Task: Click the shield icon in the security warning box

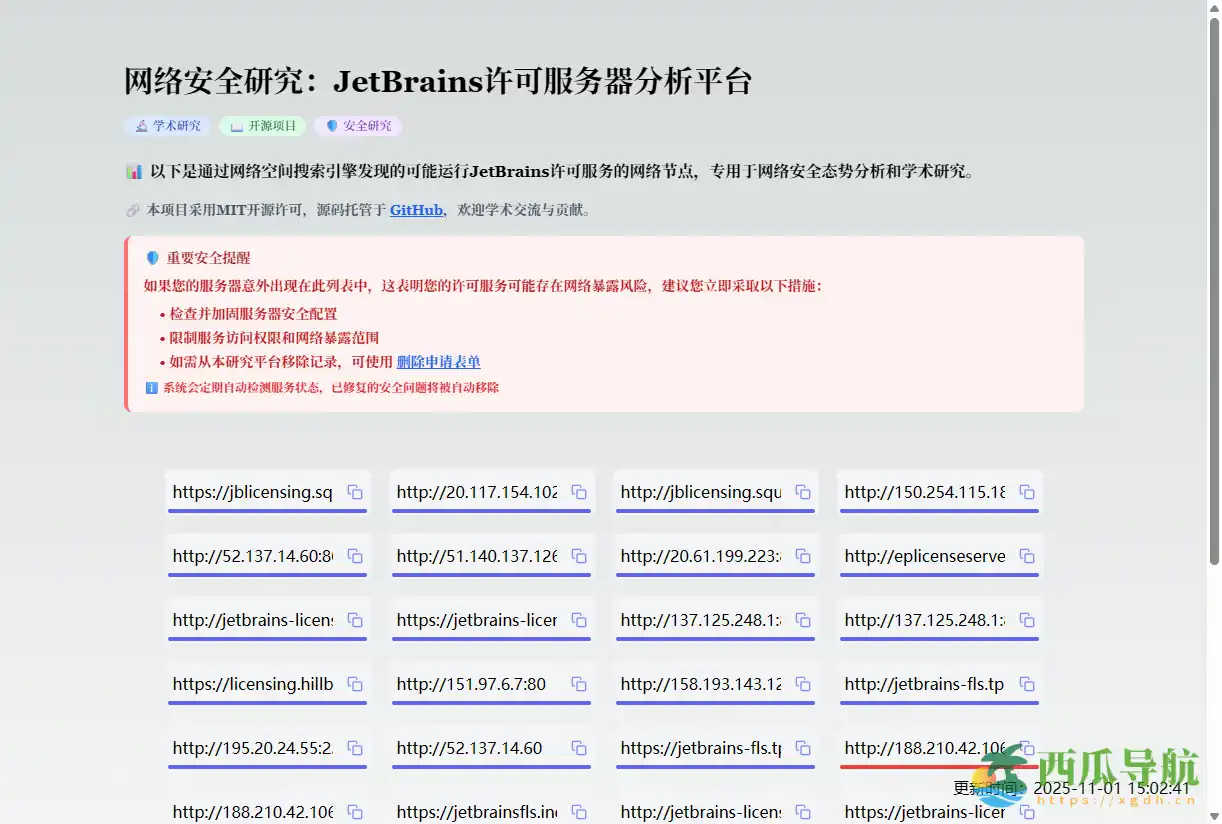Action: (x=152, y=258)
